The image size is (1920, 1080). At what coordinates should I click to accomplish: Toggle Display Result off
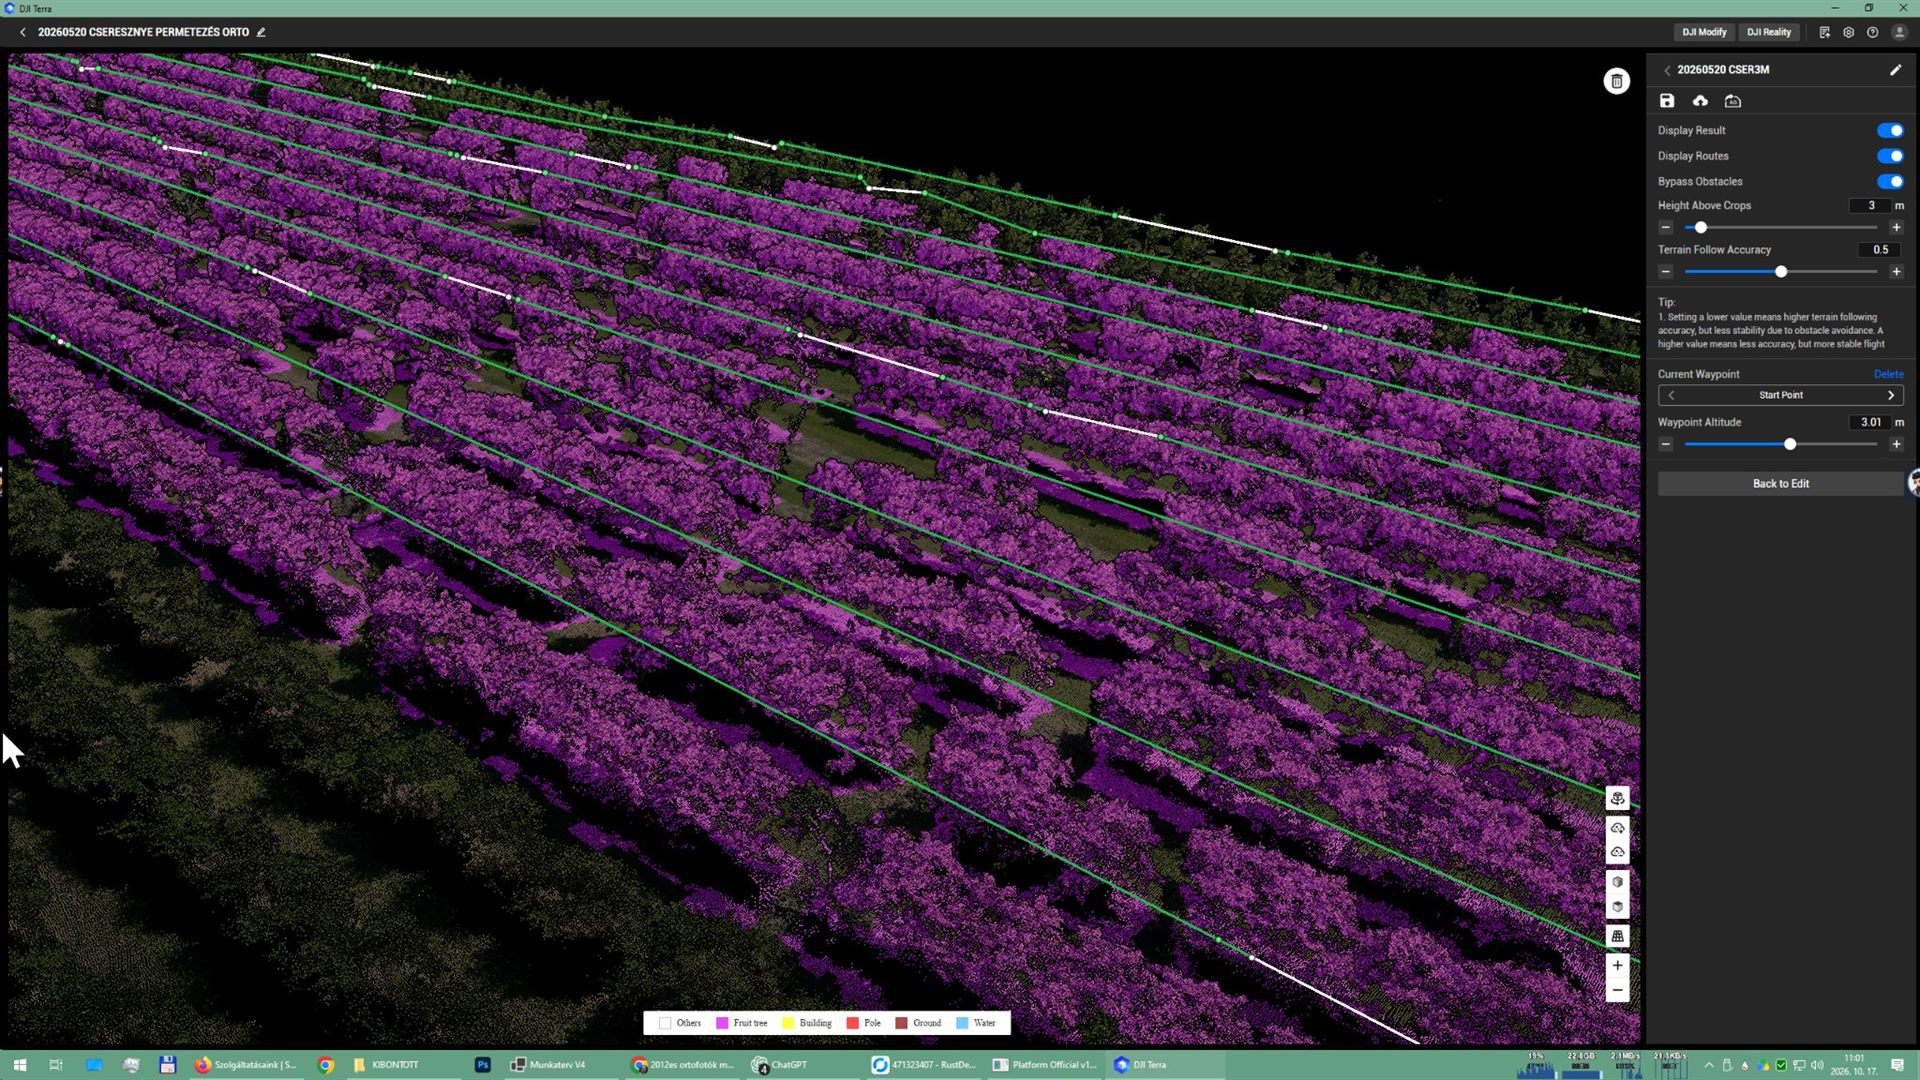pyautogui.click(x=1890, y=130)
